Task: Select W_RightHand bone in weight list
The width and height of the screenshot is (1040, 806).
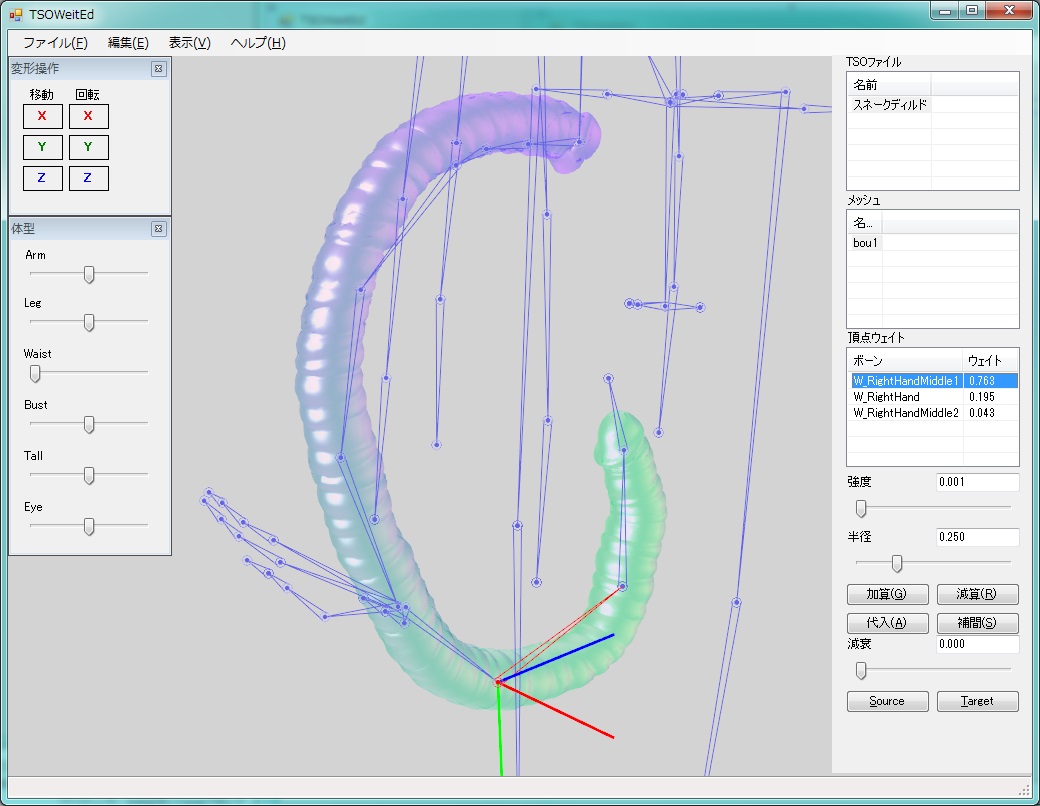Action: click(x=886, y=397)
